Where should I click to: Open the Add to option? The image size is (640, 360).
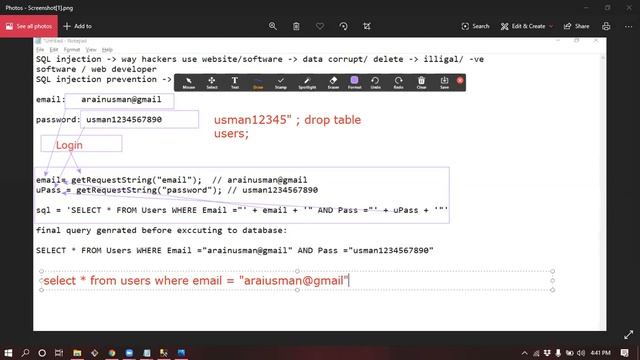pos(78,26)
